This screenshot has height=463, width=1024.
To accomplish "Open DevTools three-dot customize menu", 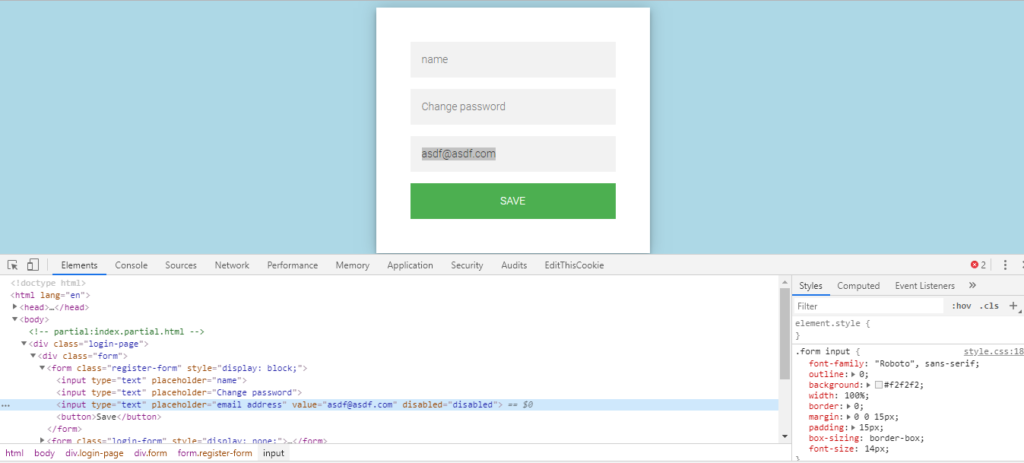I will coord(1005,265).
